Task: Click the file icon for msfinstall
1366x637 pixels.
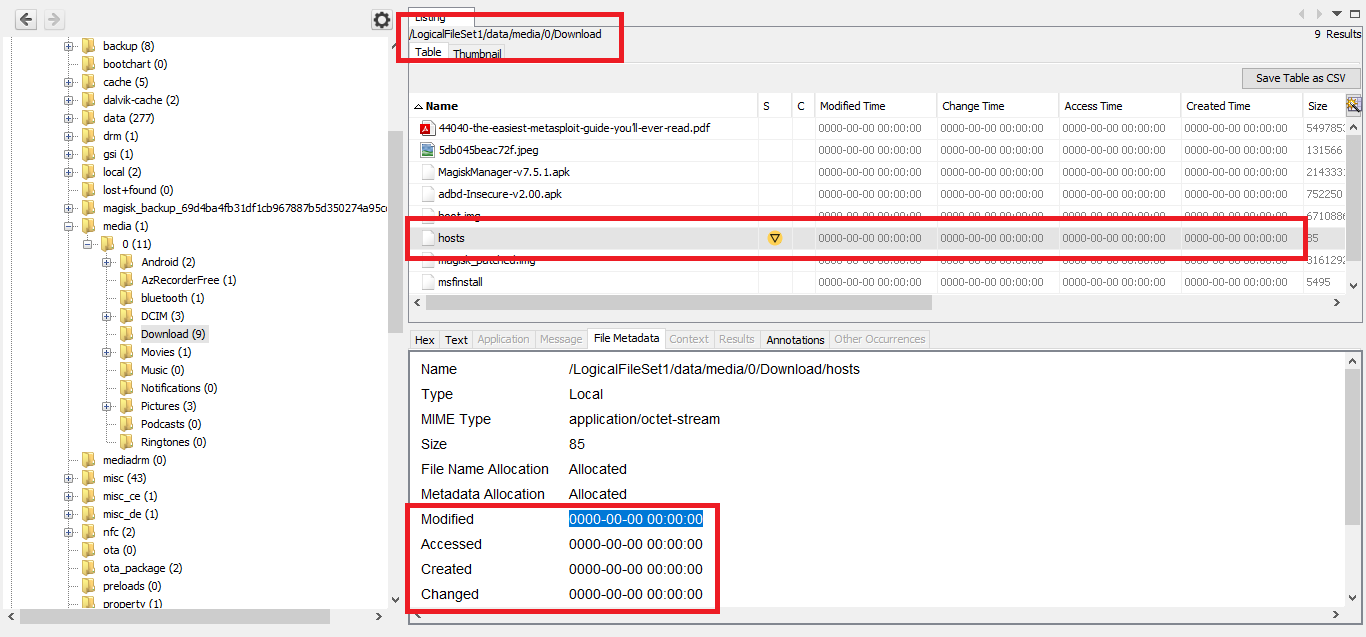Action: (x=427, y=282)
